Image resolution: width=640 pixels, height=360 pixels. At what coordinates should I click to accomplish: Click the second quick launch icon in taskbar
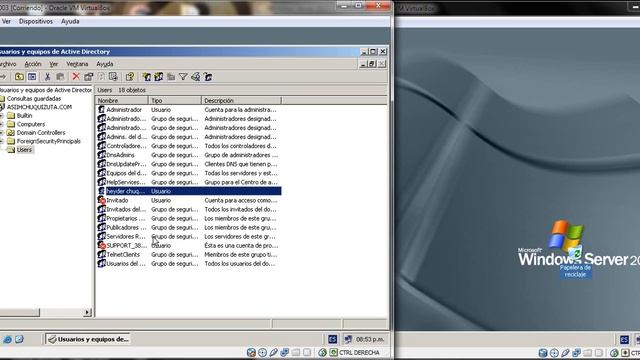point(20,339)
